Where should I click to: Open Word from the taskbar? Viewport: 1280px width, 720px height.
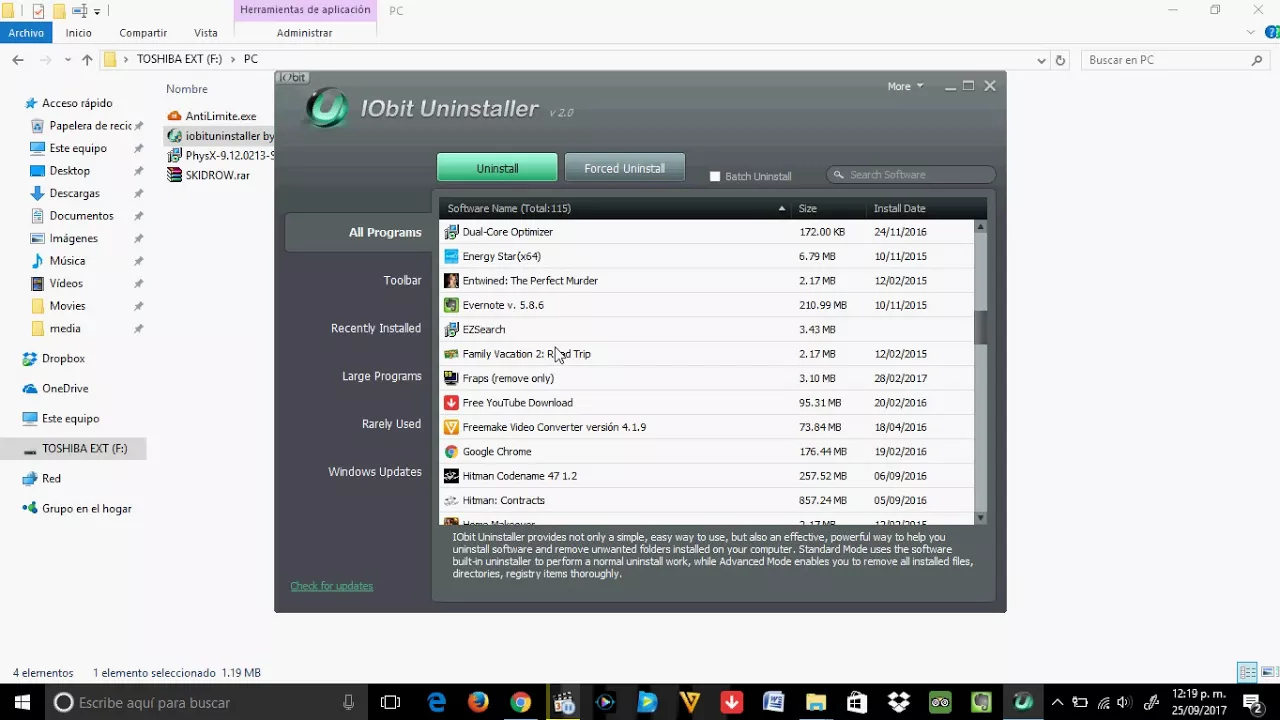[773, 702]
